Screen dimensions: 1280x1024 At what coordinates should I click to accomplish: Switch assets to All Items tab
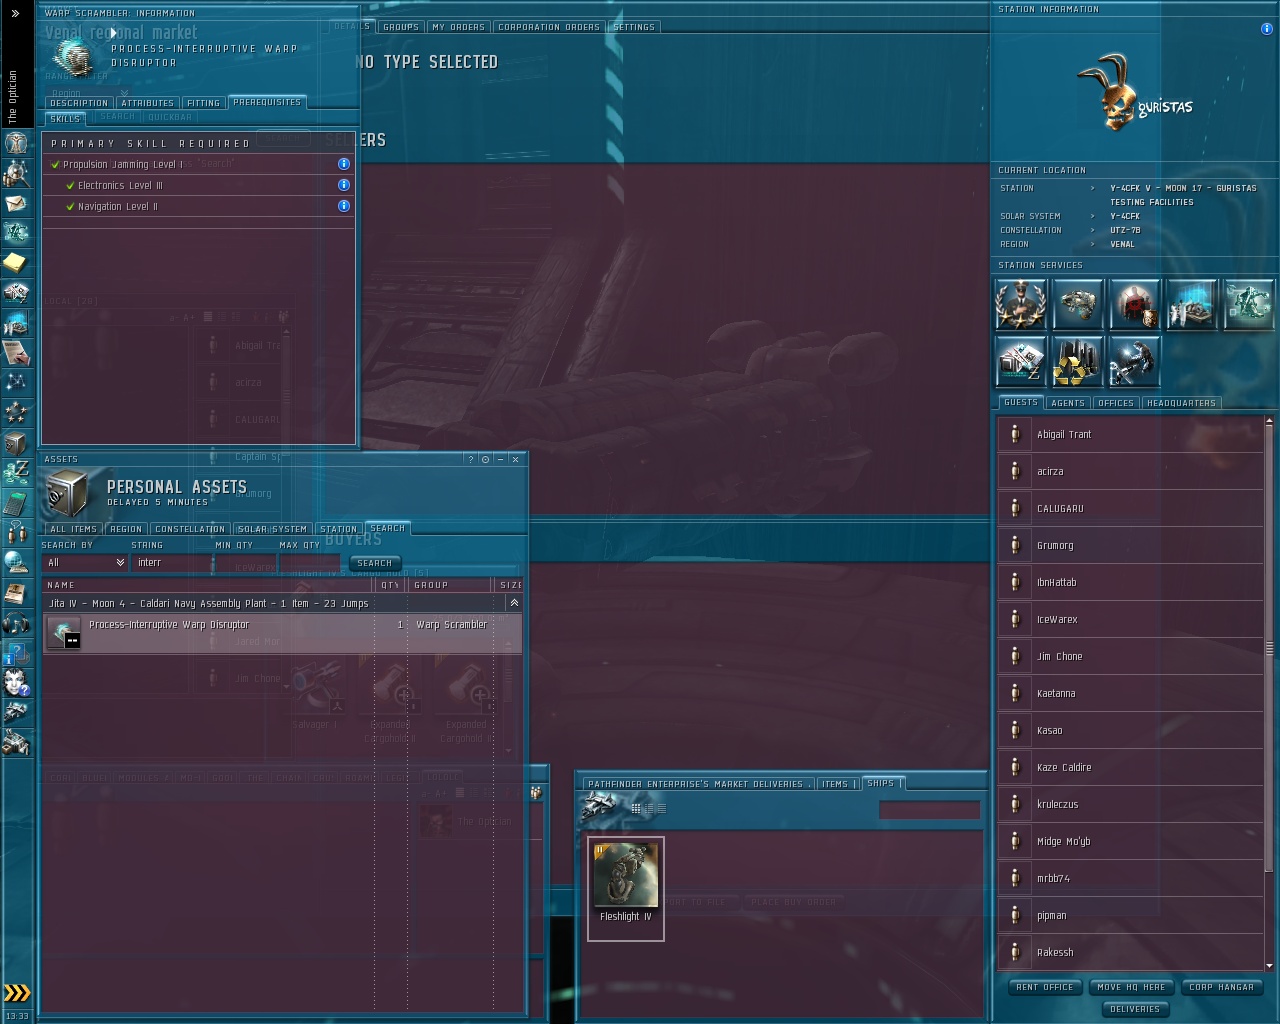pos(74,529)
